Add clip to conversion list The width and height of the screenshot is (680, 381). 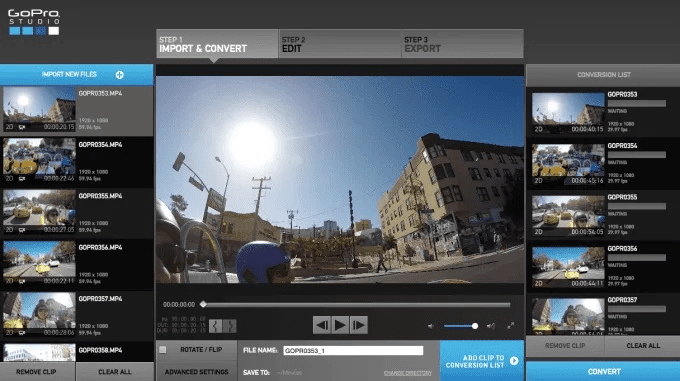(482, 361)
